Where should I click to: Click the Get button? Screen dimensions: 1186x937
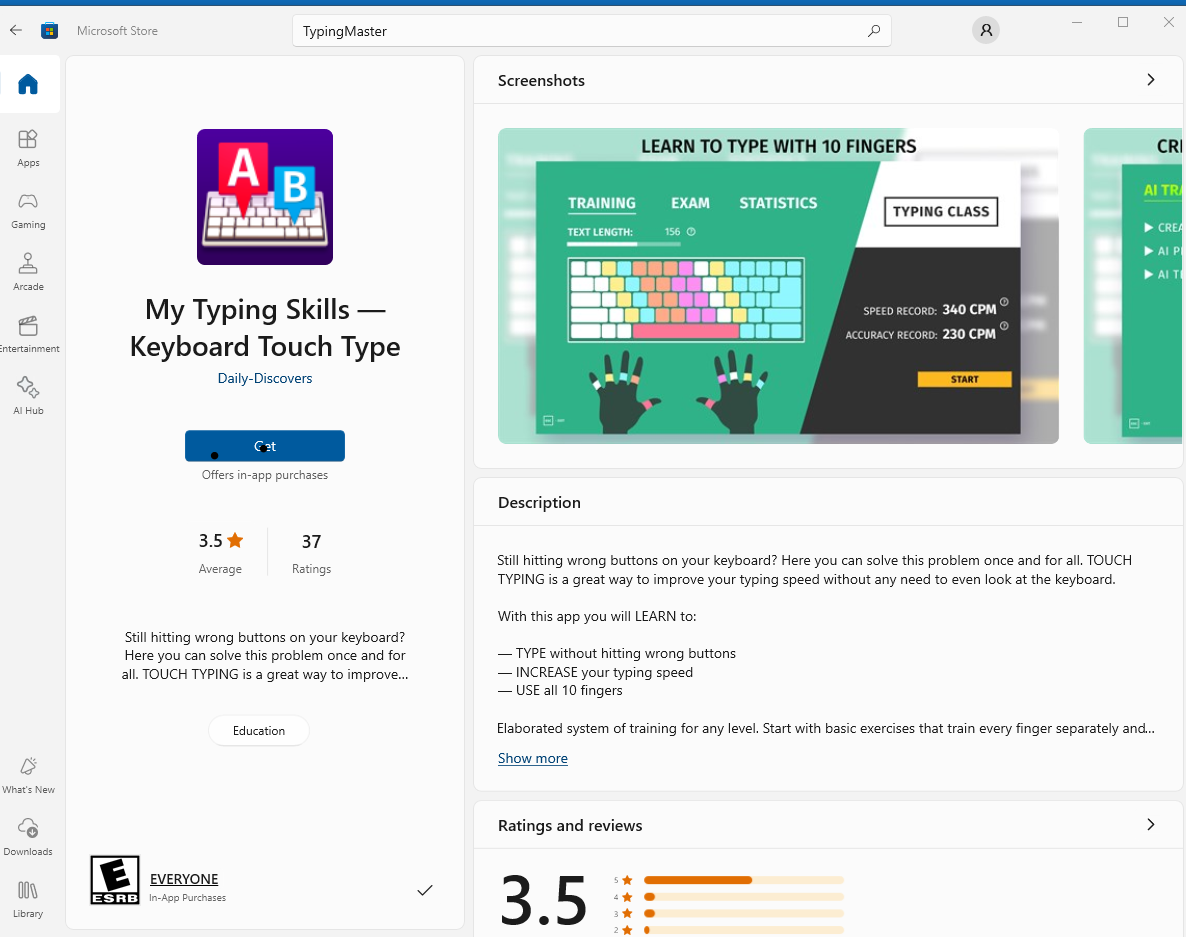tap(265, 445)
